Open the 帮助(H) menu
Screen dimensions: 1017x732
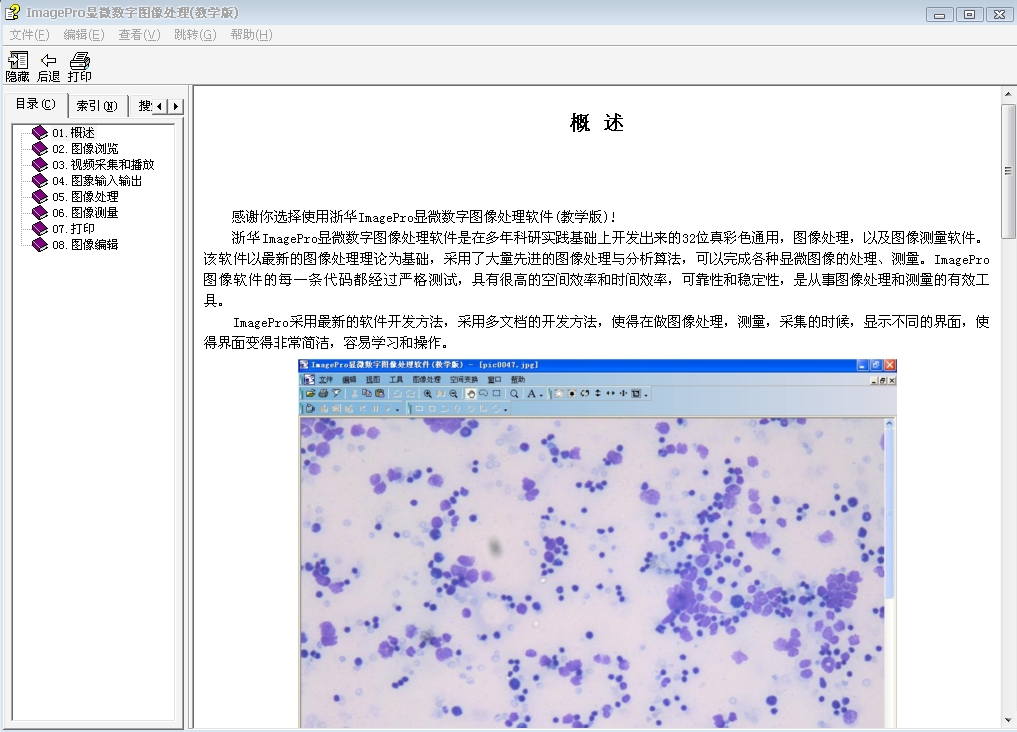(x=251, y=34)
